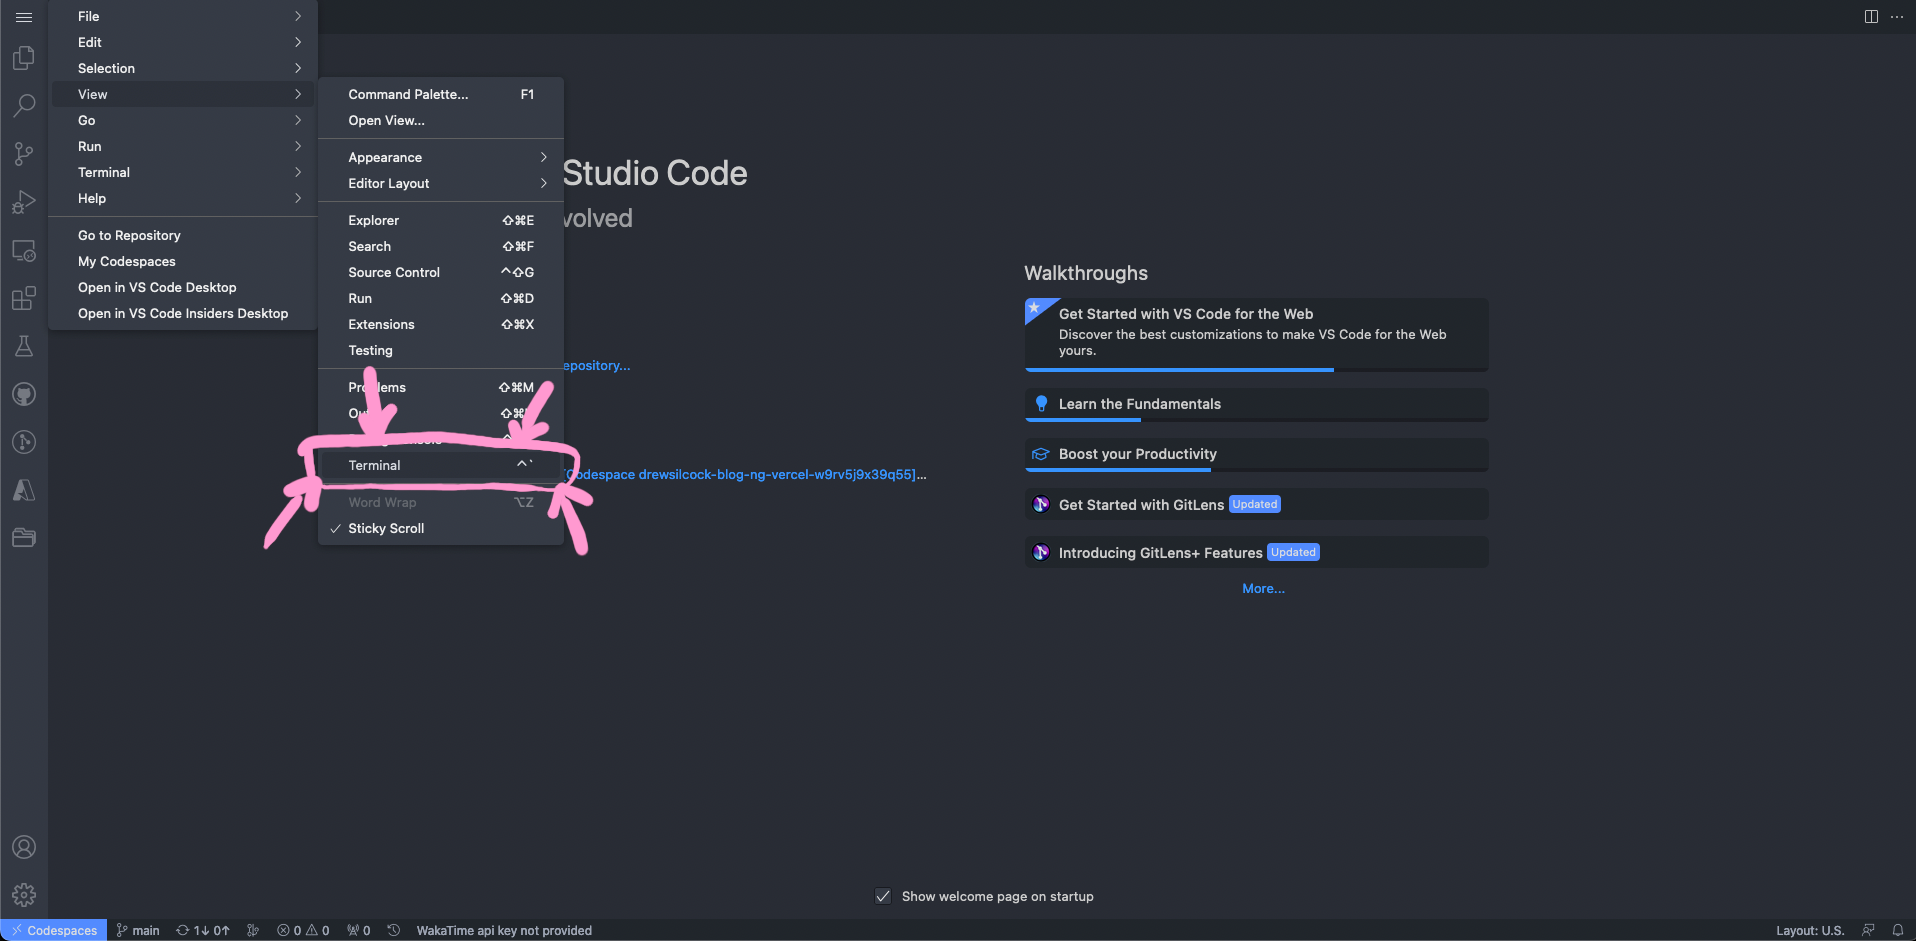Image resolution: width=1916 pixels, height=941 pixels.
Task: Open the Manage gear settings icon
Action: tap(24, 894)
